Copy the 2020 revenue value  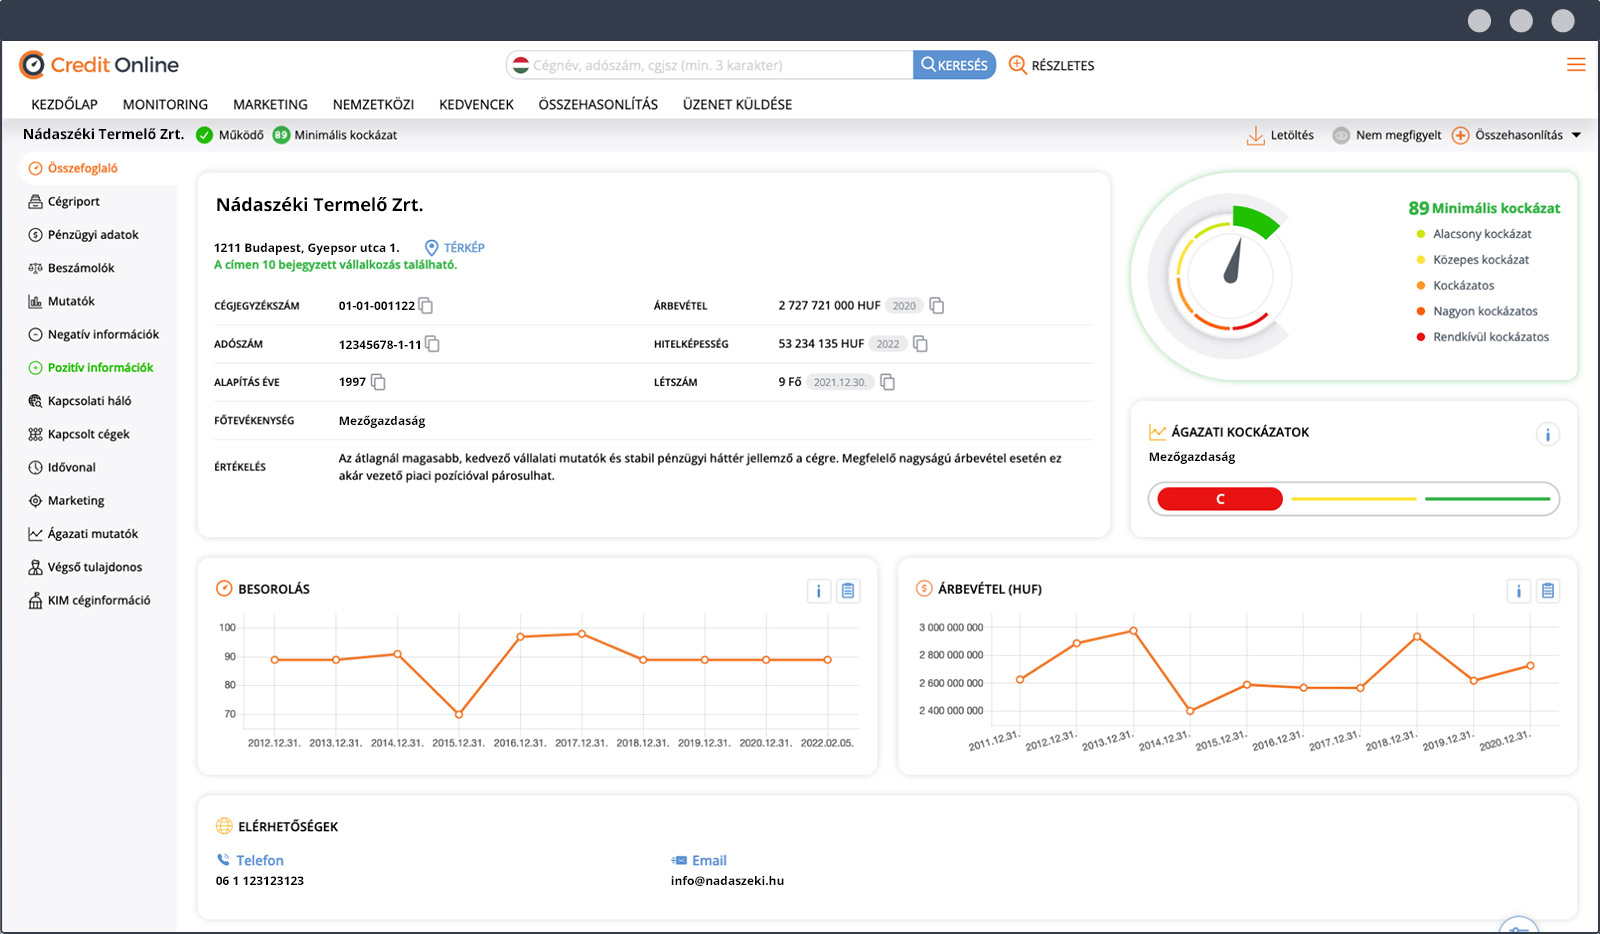click(x=937, y=306)
